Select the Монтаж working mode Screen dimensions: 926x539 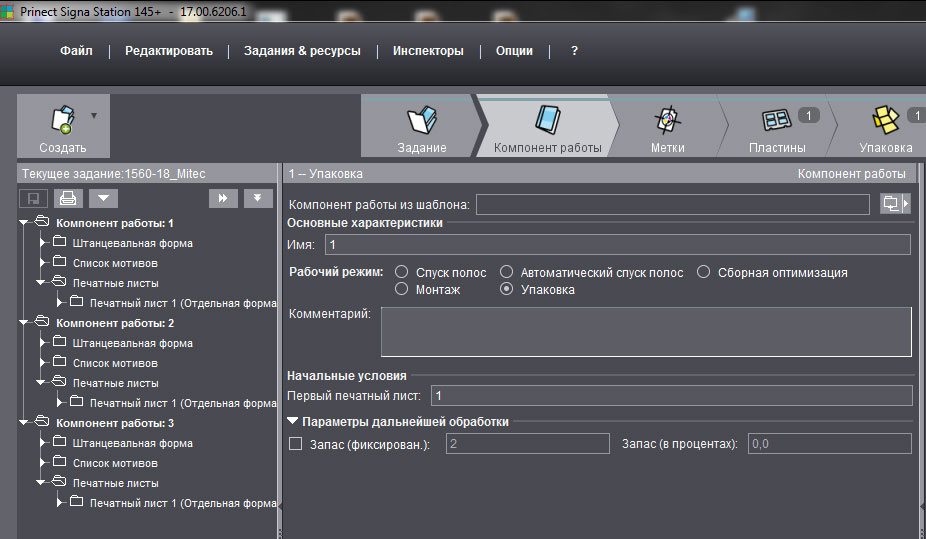tap(402, 290)
